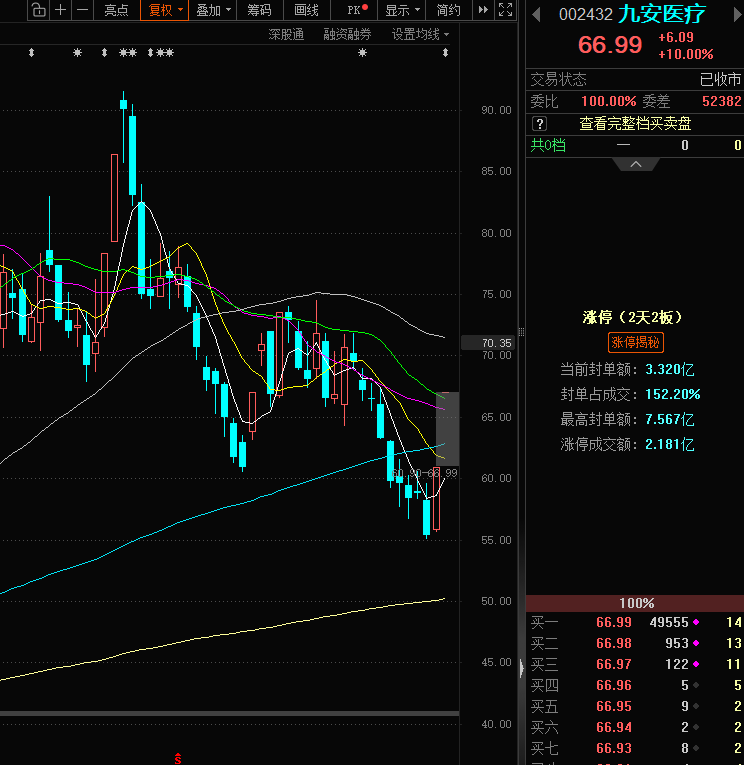This screenshot has width=744, height=765.
Task: Click 封单占成交 value 152.20%
Action: 672,394
